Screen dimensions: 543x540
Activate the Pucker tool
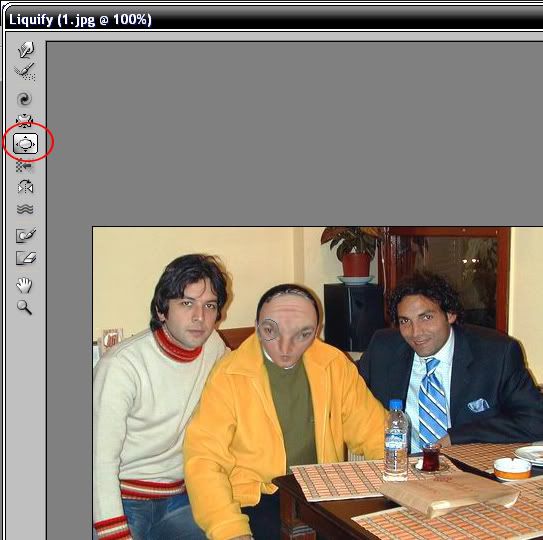[x=25, y=121]
